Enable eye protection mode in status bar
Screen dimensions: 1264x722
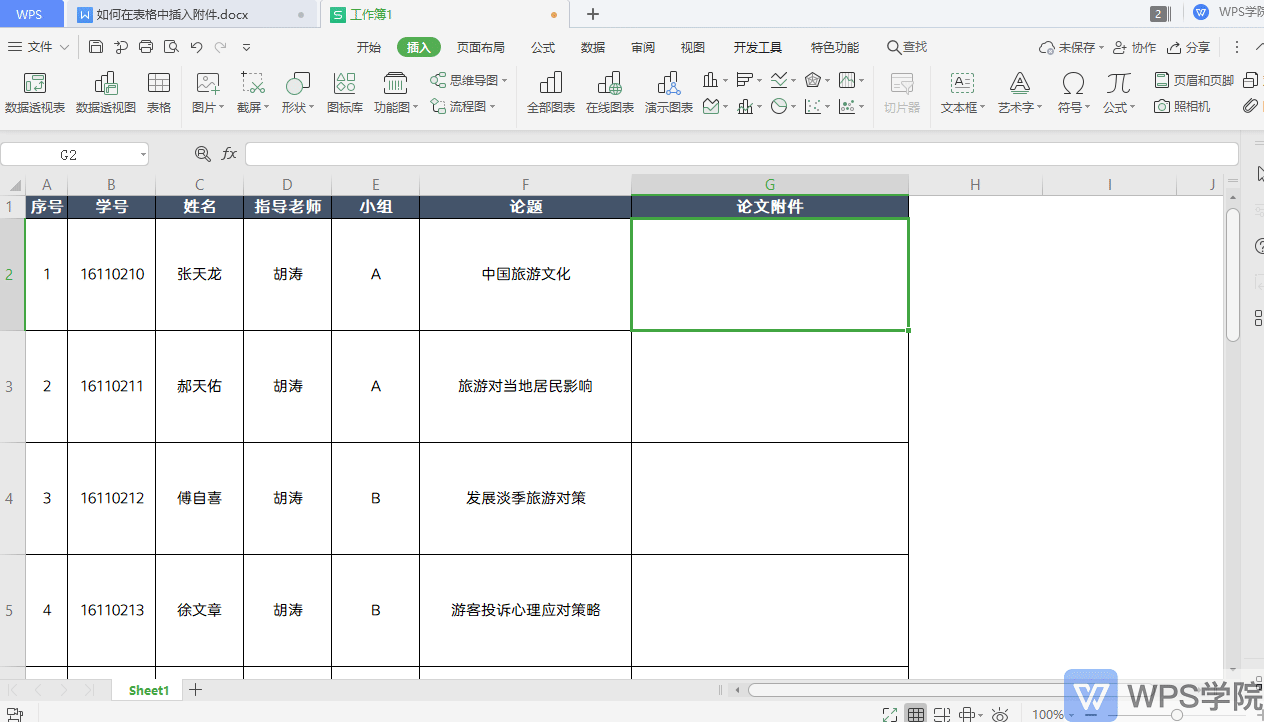pos(999,714)
